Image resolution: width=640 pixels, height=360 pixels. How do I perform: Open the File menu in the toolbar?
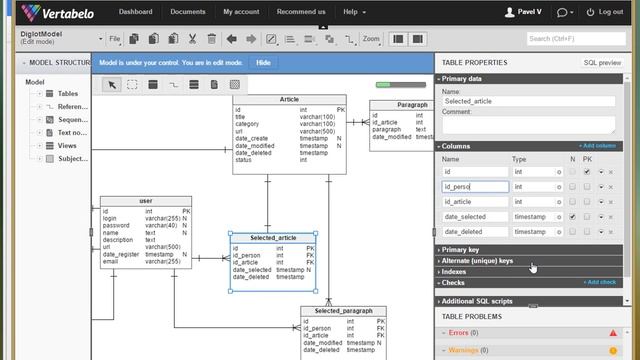coord(115,39)
